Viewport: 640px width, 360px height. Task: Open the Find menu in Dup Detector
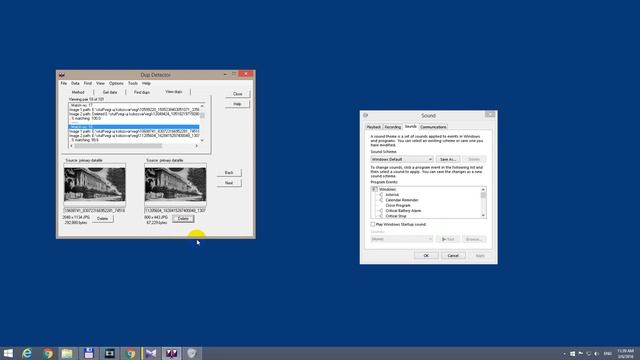coord(88,83)
